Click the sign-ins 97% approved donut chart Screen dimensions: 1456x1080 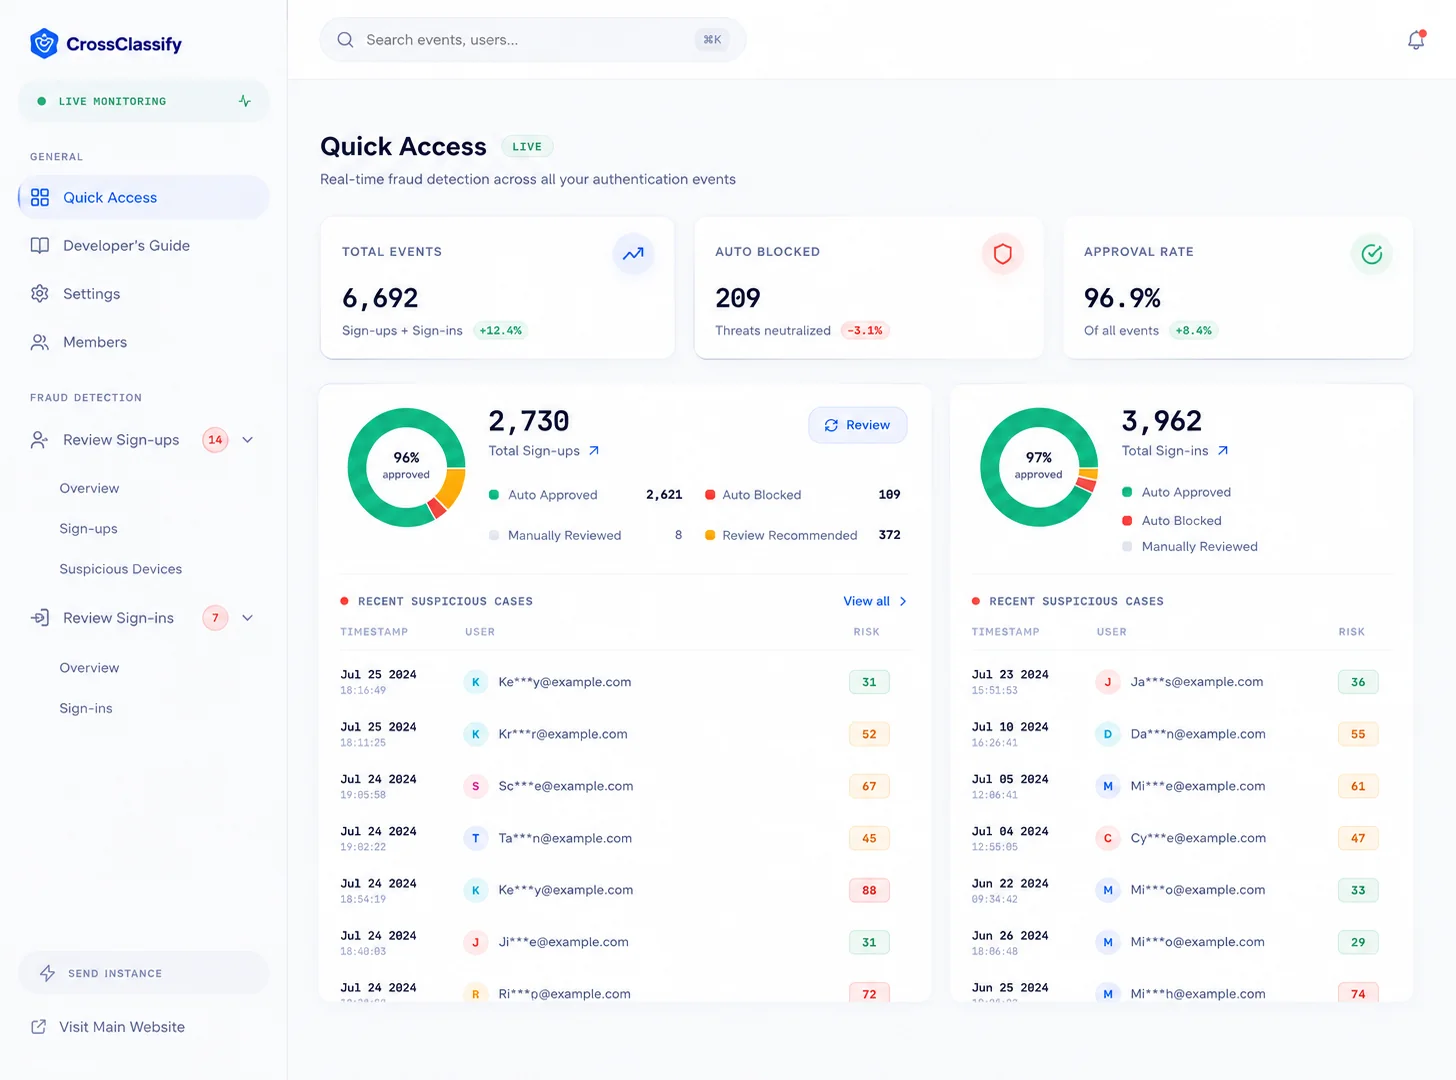click(1039, 467)
